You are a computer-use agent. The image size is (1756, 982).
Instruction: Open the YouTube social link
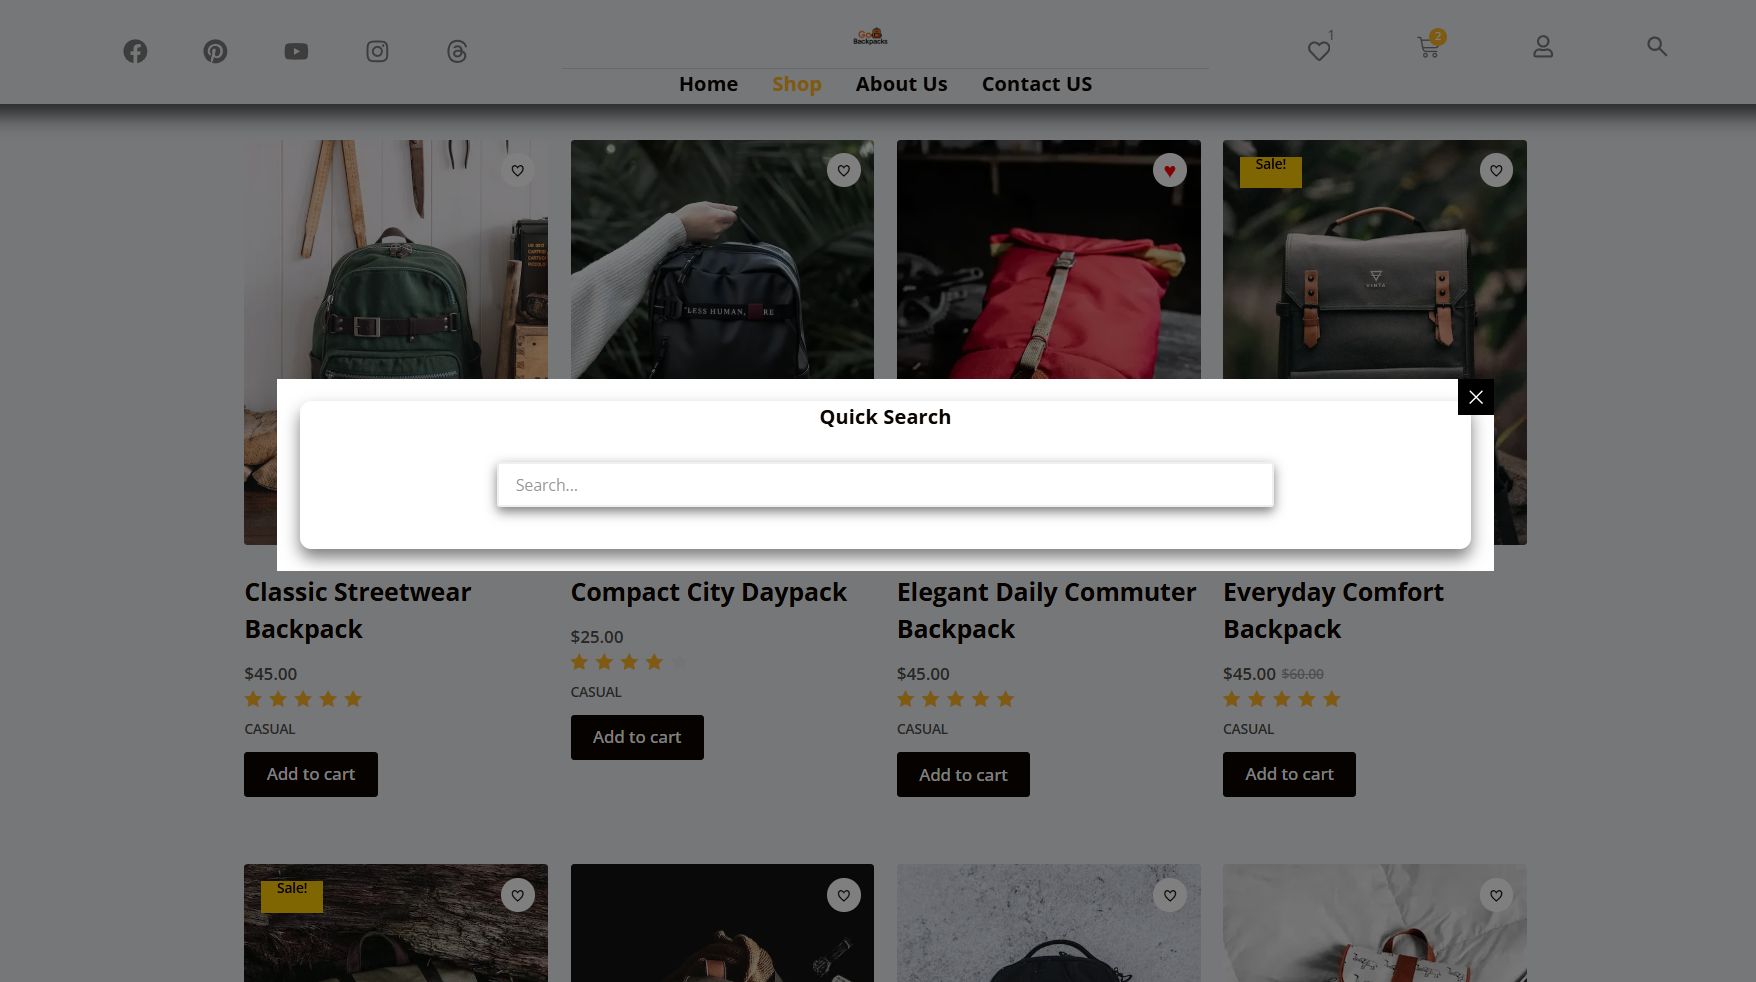tap(296, 51)
